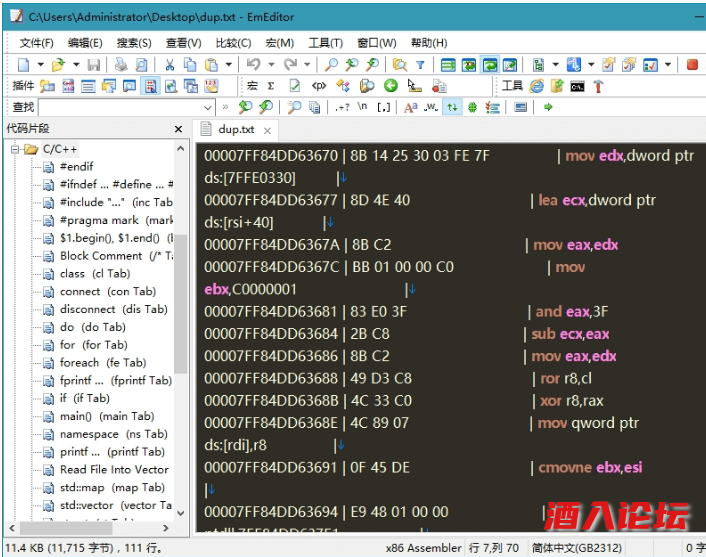Switch to the dup.txt tab
This screenshot has width=706, height=557.
pyautogui.click(x=236, y=129)
